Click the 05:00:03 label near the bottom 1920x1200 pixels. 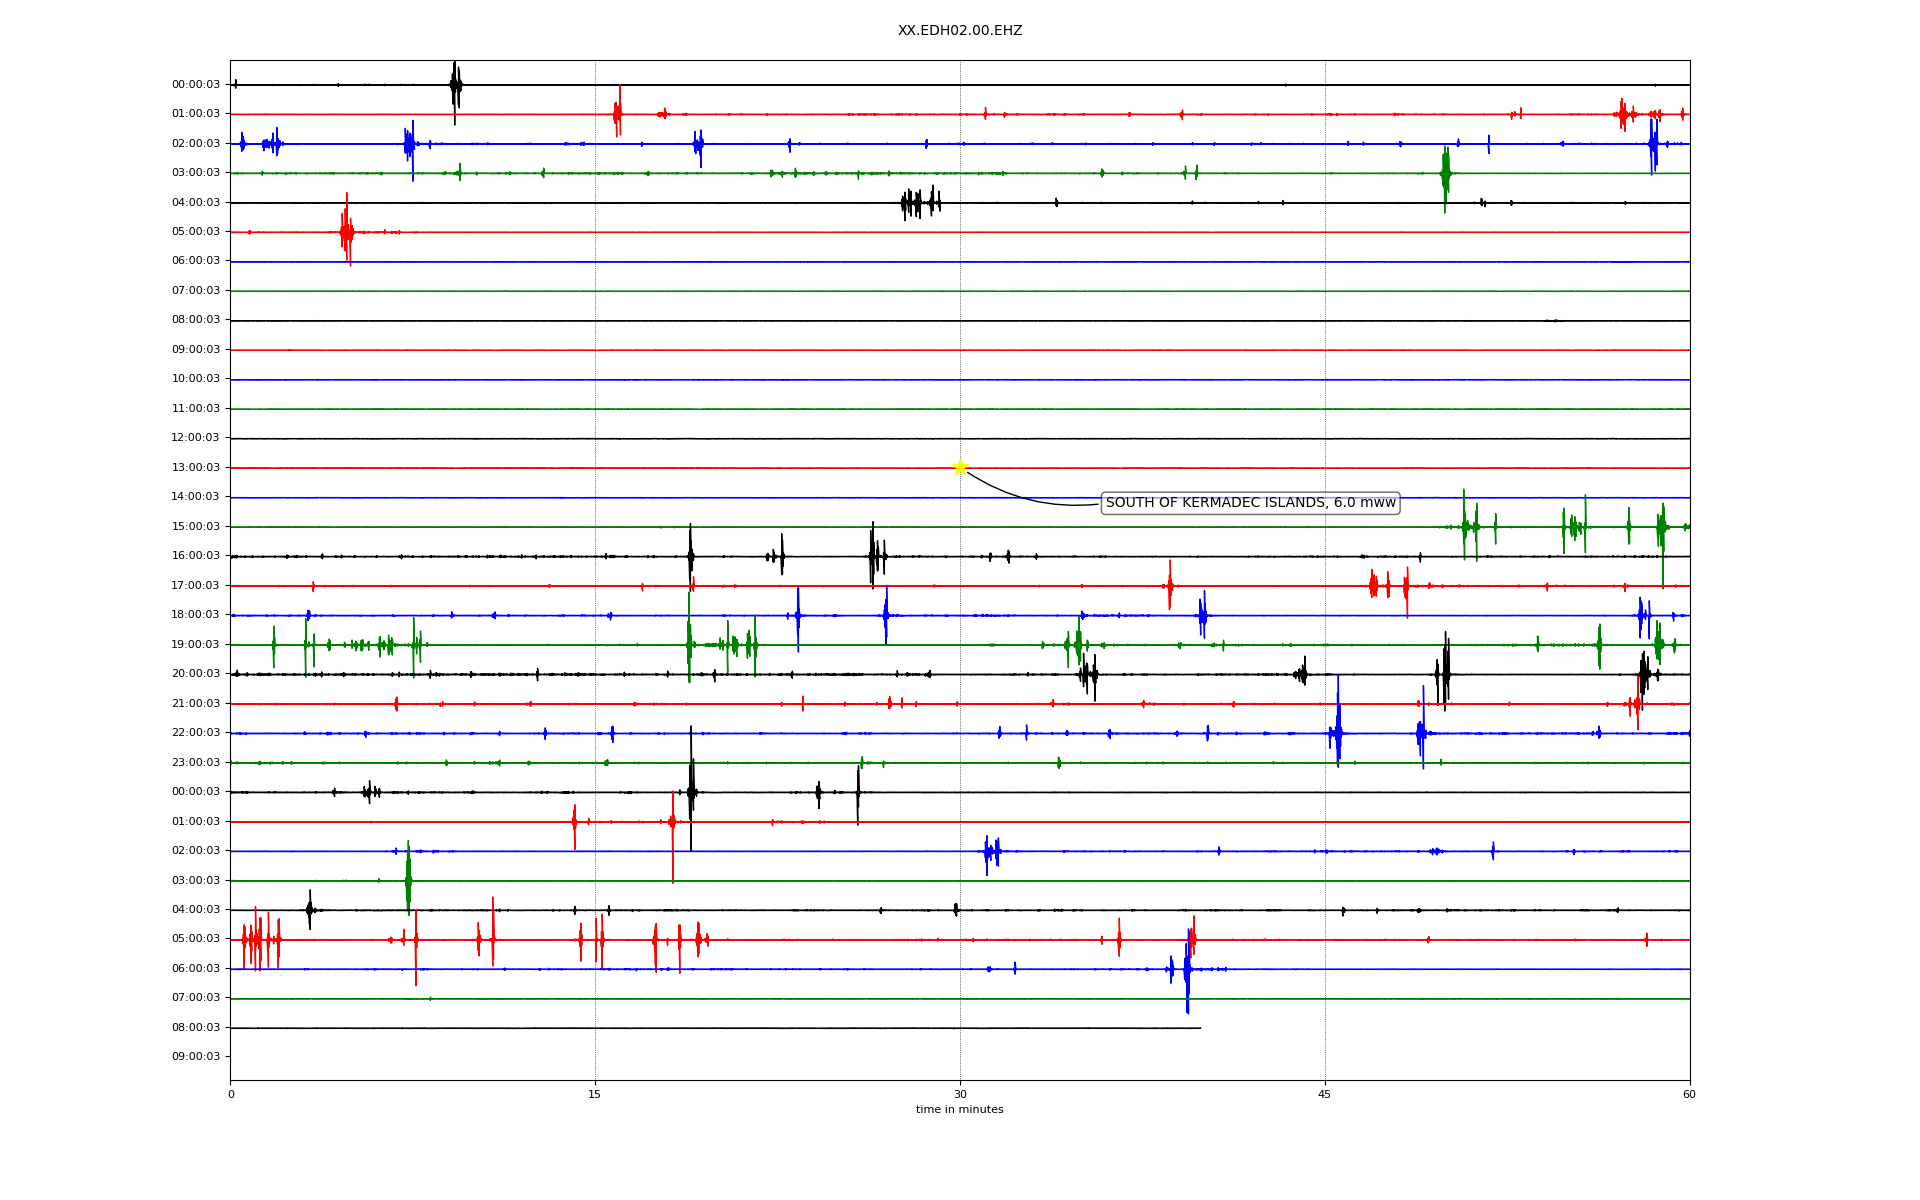point(196,939)
